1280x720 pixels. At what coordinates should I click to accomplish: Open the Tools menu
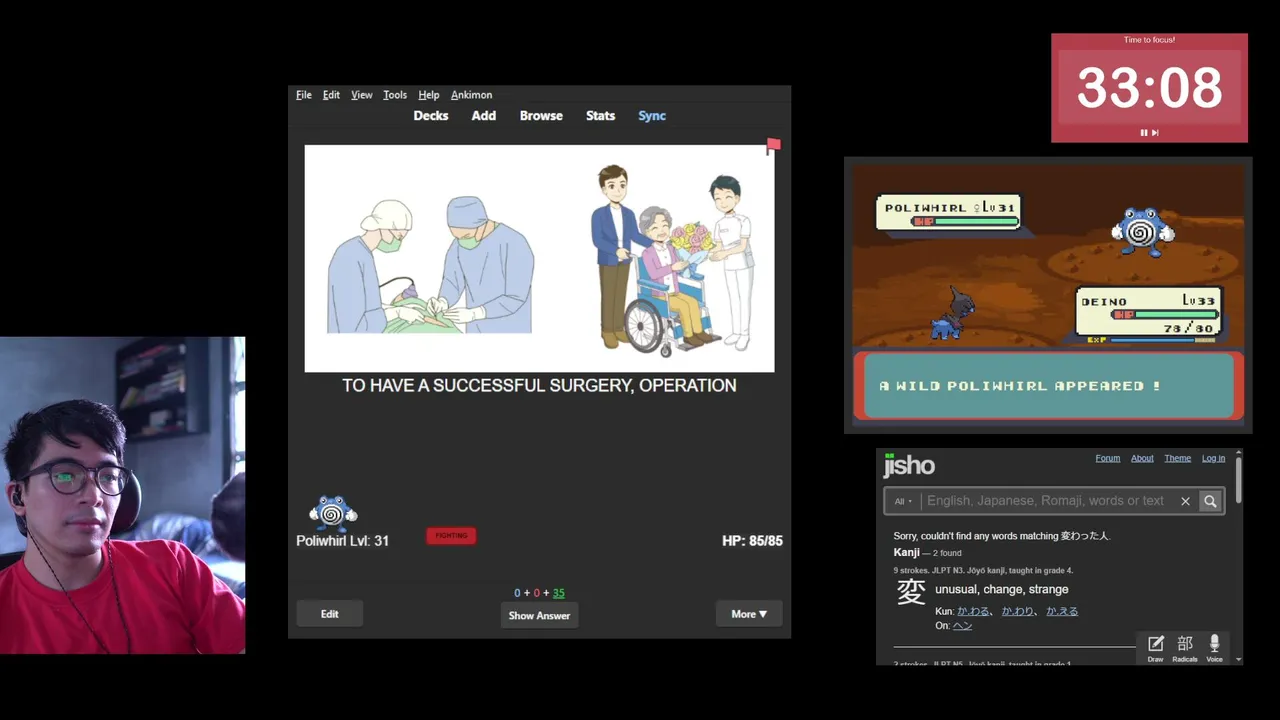395,95
